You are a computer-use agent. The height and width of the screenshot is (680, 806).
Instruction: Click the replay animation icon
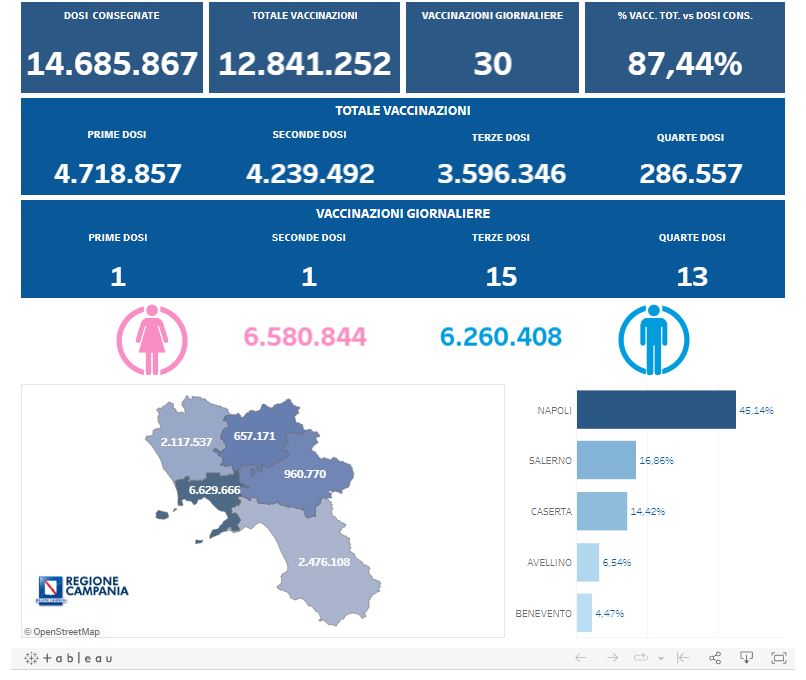click(x=641, y=658)
